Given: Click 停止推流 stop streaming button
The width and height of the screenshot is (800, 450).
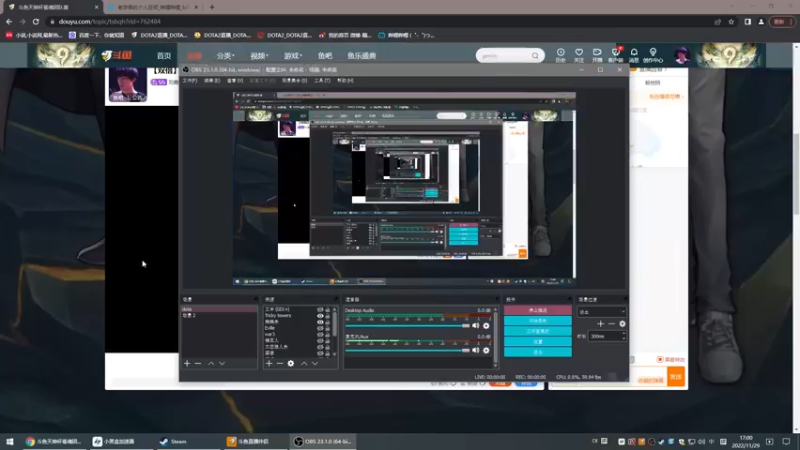Looking at the screenshot, I should tap(538, 310).
